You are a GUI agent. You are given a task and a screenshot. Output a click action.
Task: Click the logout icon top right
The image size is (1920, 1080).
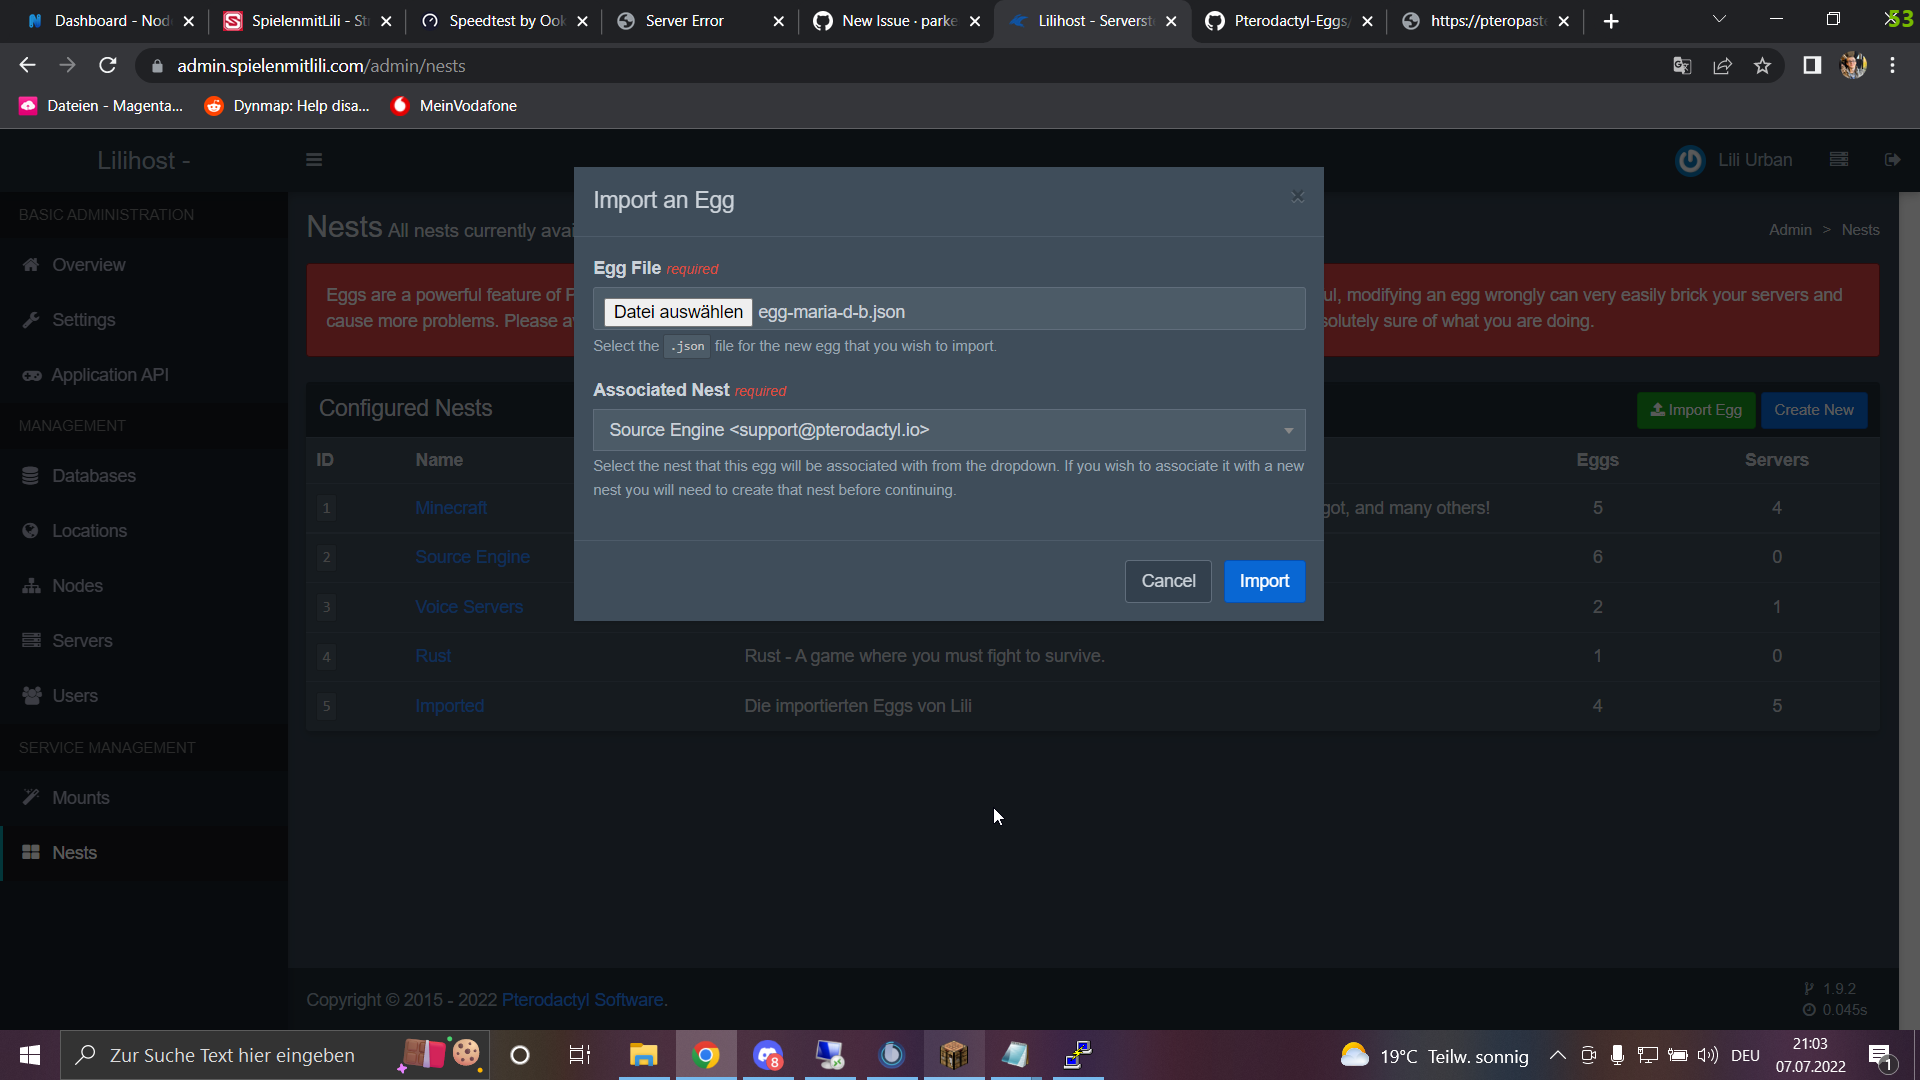(x=1892, y=159)
